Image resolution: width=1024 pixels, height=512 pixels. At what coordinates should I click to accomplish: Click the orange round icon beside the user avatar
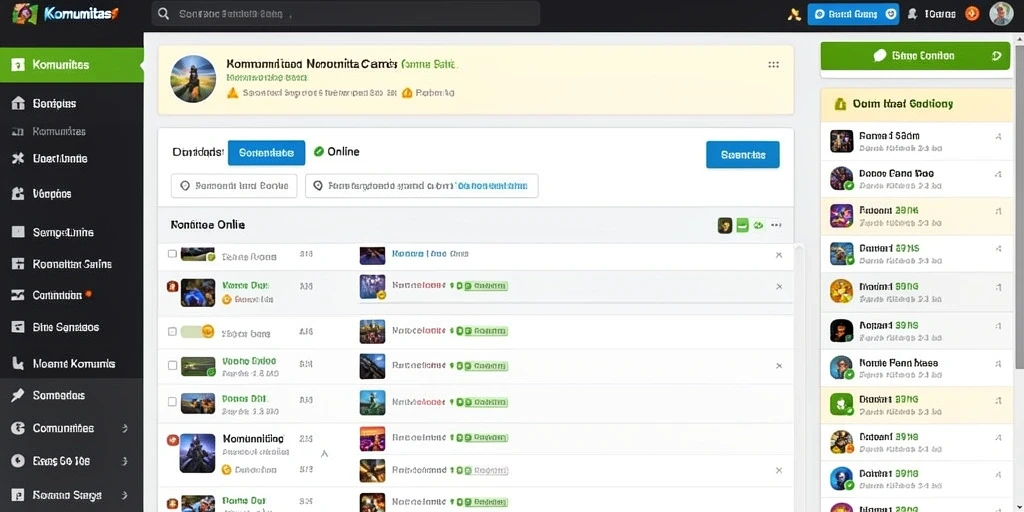pos(972,14)
